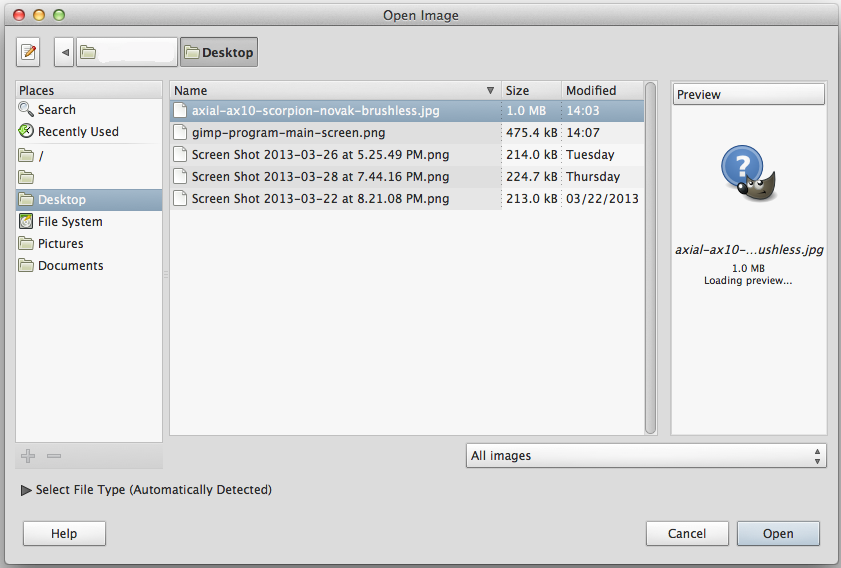Select the root folder "/" in Places
This screenshot has height=568, width=841.
tap(40, 156)
